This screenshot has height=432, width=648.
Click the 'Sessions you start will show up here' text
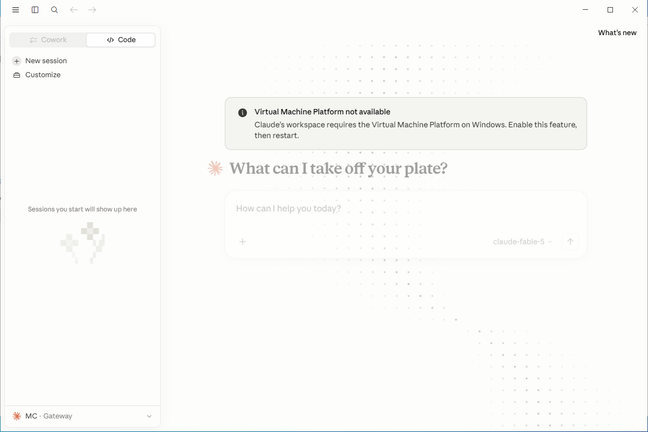click(x=82, y=209)
